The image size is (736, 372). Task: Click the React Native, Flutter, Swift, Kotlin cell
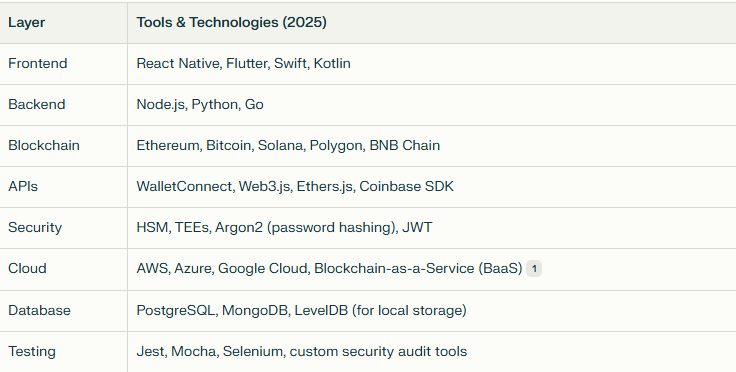(x=244, y=63)
